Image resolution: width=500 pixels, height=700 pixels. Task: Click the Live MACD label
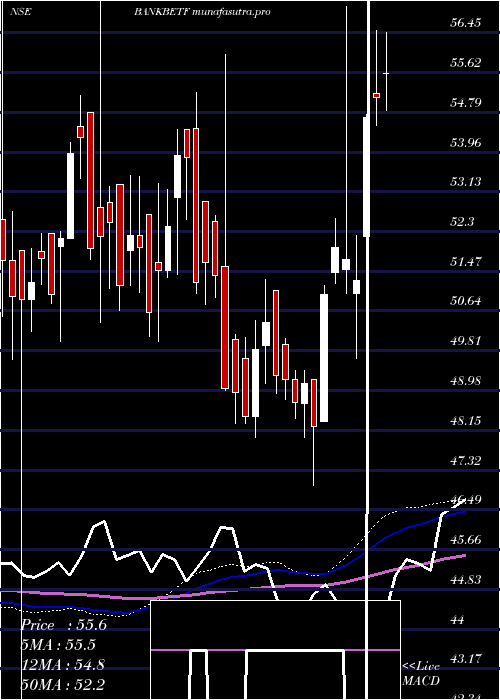pyautogui.click(x=421, y=673)
